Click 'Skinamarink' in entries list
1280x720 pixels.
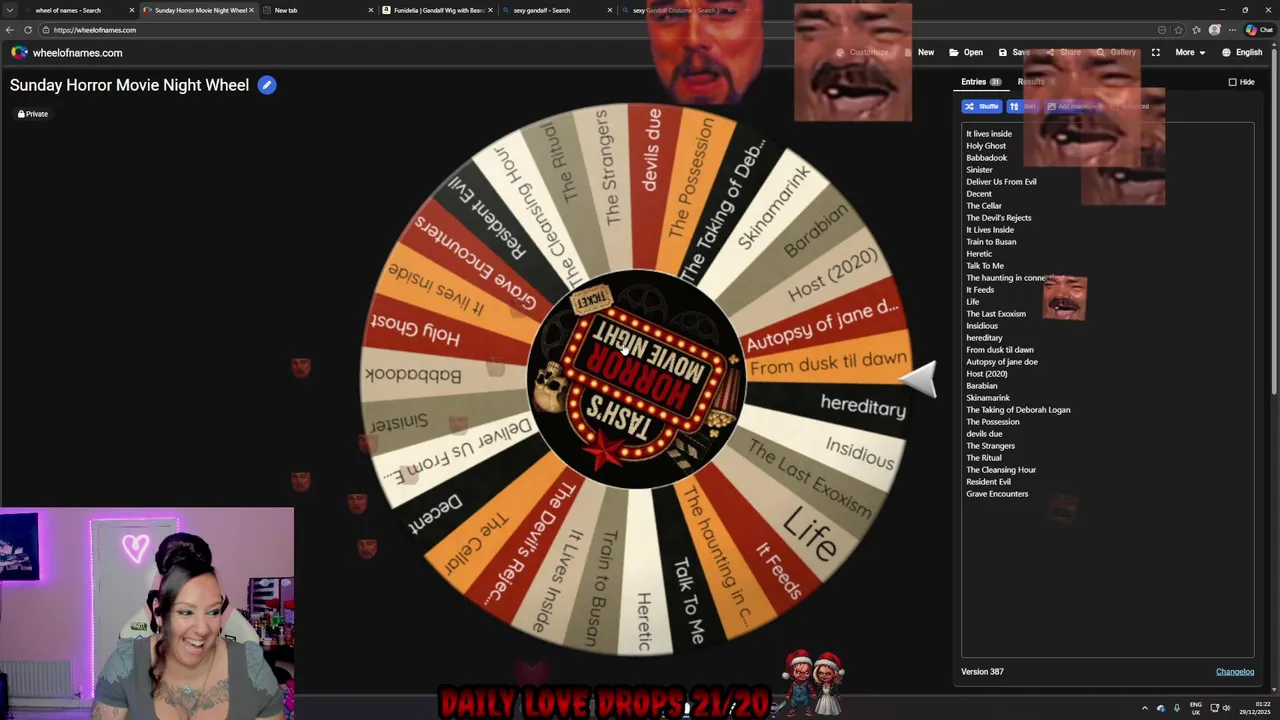click(988, 398)
